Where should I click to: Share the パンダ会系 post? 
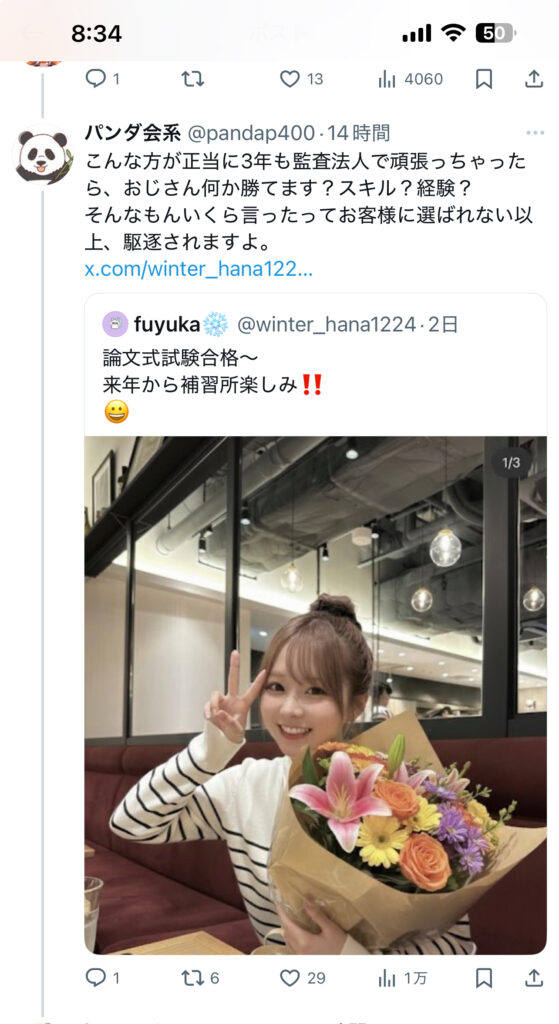coord(534,978)
